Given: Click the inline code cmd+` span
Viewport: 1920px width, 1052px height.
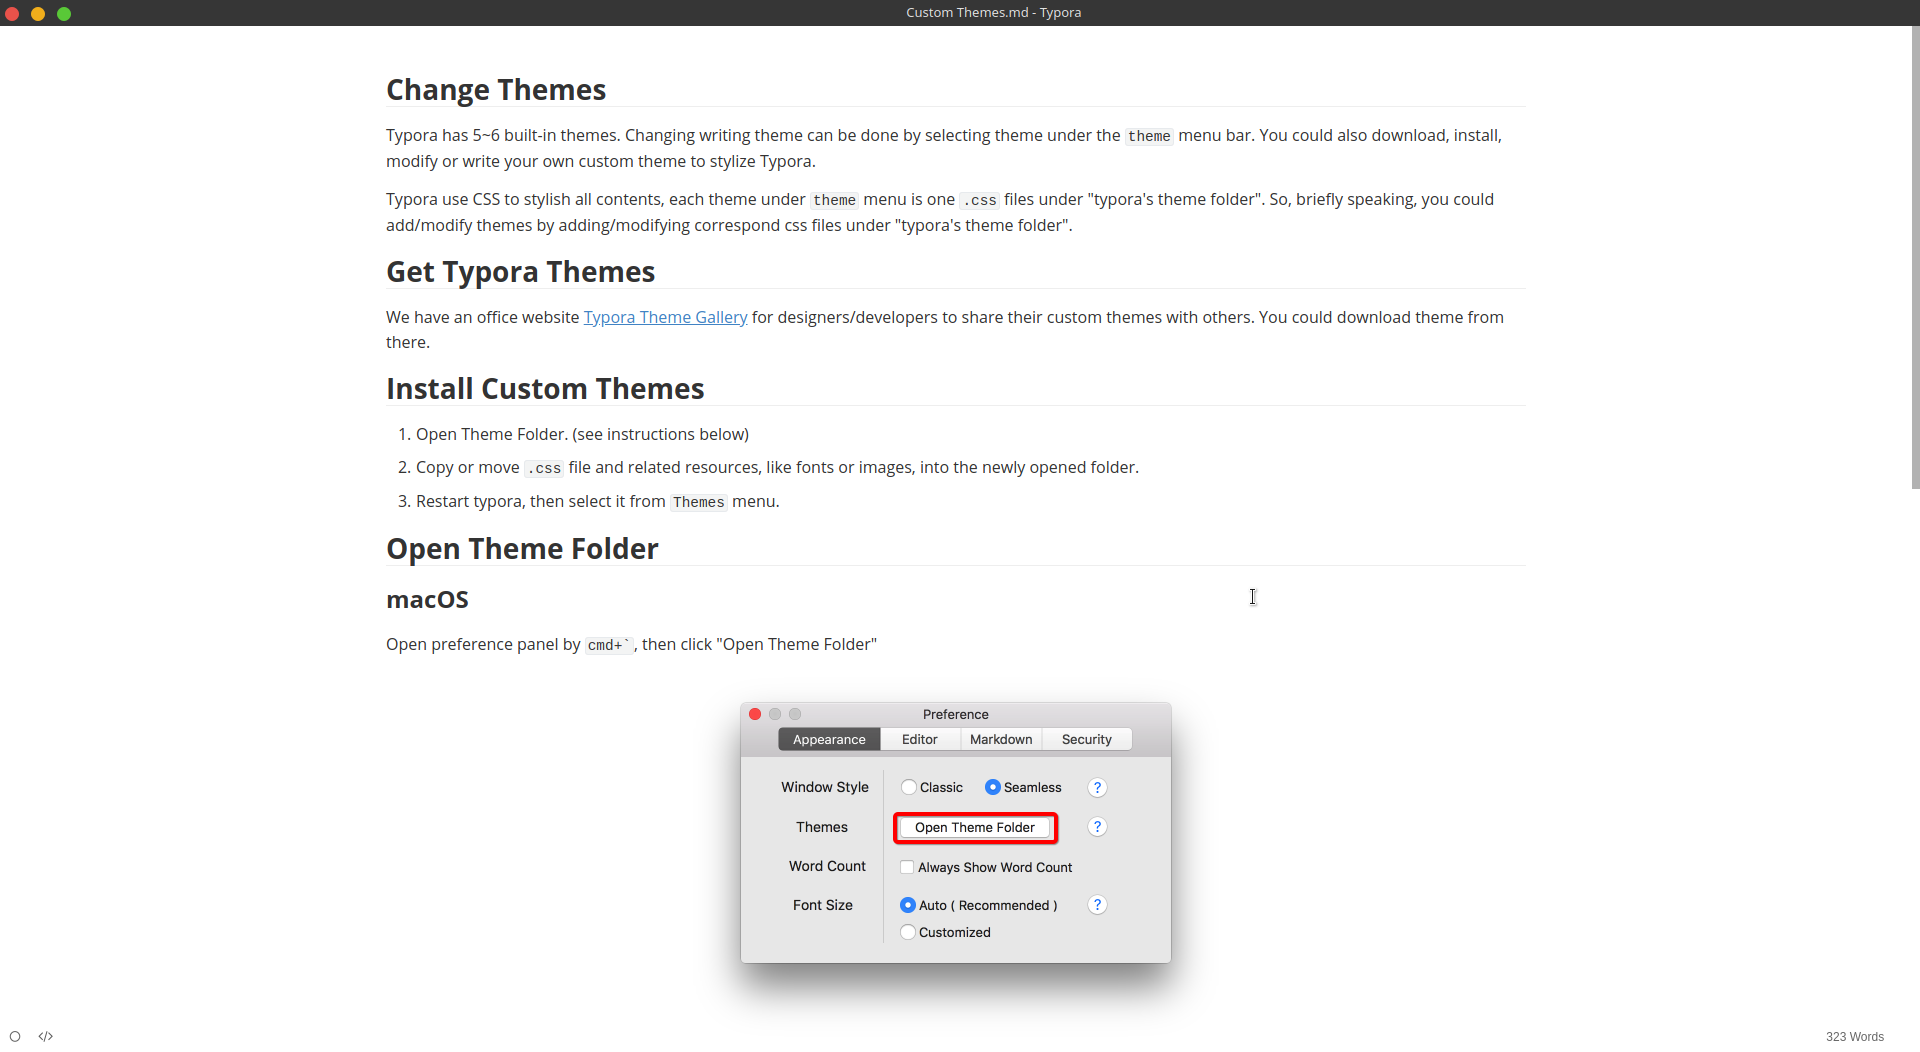Looking at the screenshot, I should (609, 645).
